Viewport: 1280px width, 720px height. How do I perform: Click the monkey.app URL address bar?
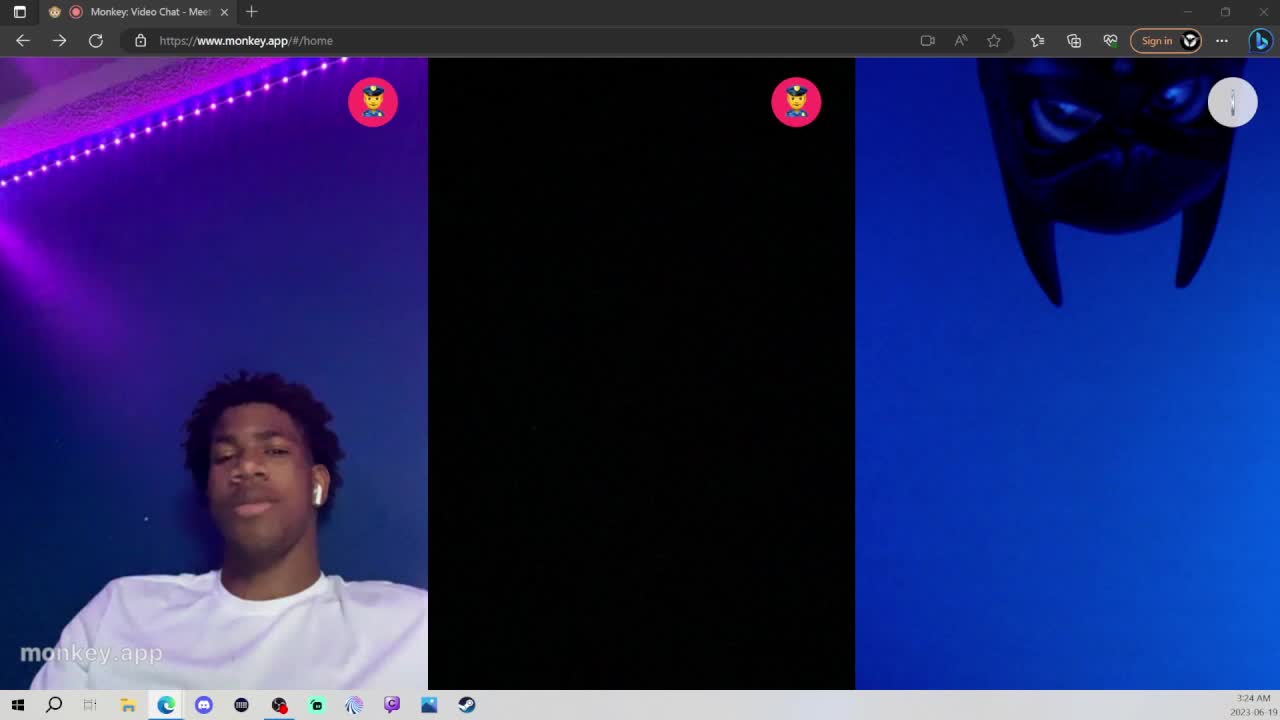500,41
